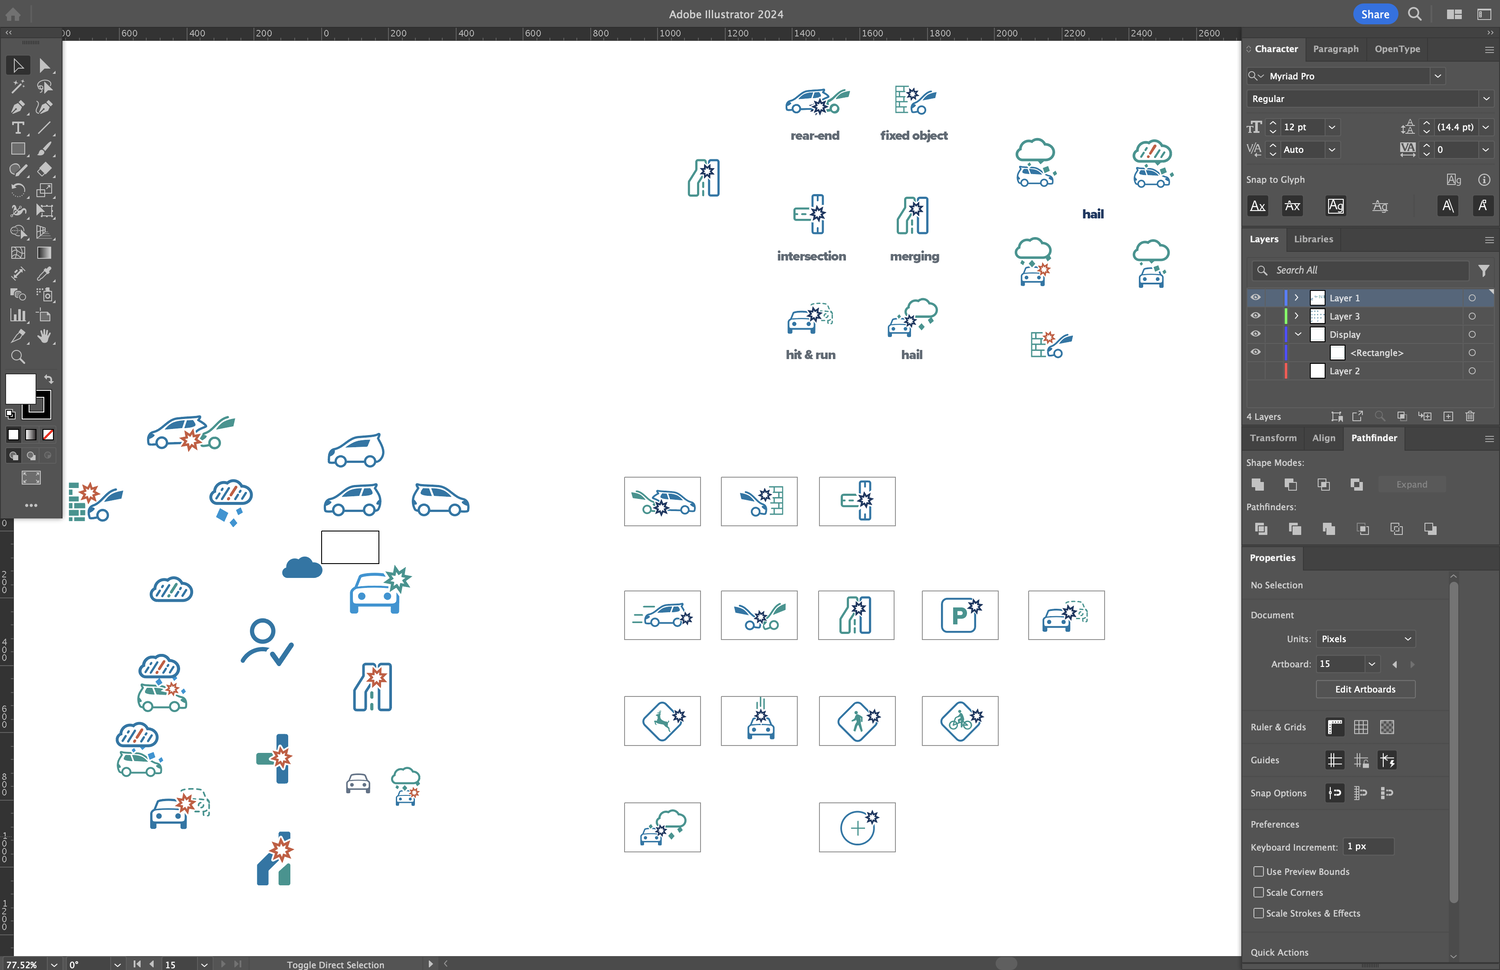Enable Use Preview Bounds
Screen dimensions: 1500x970
point(1258,871)
